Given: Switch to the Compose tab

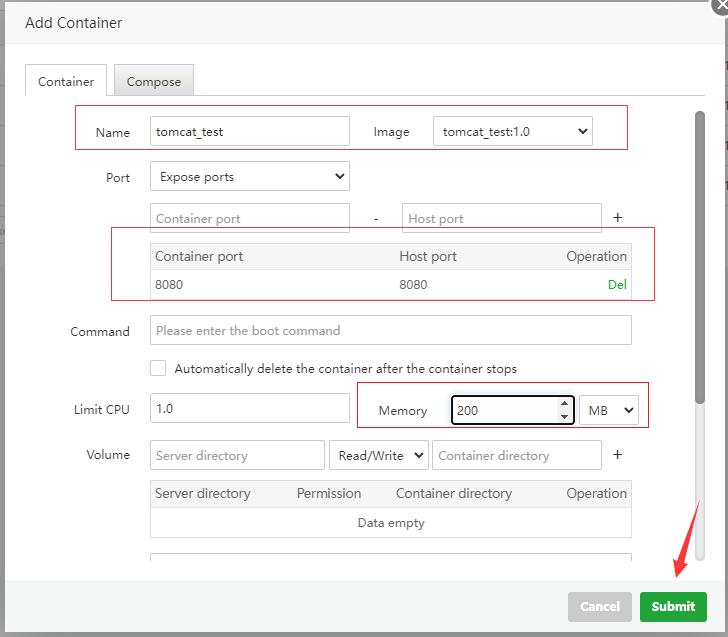Looking at the screenshot, I should point(154,81).
